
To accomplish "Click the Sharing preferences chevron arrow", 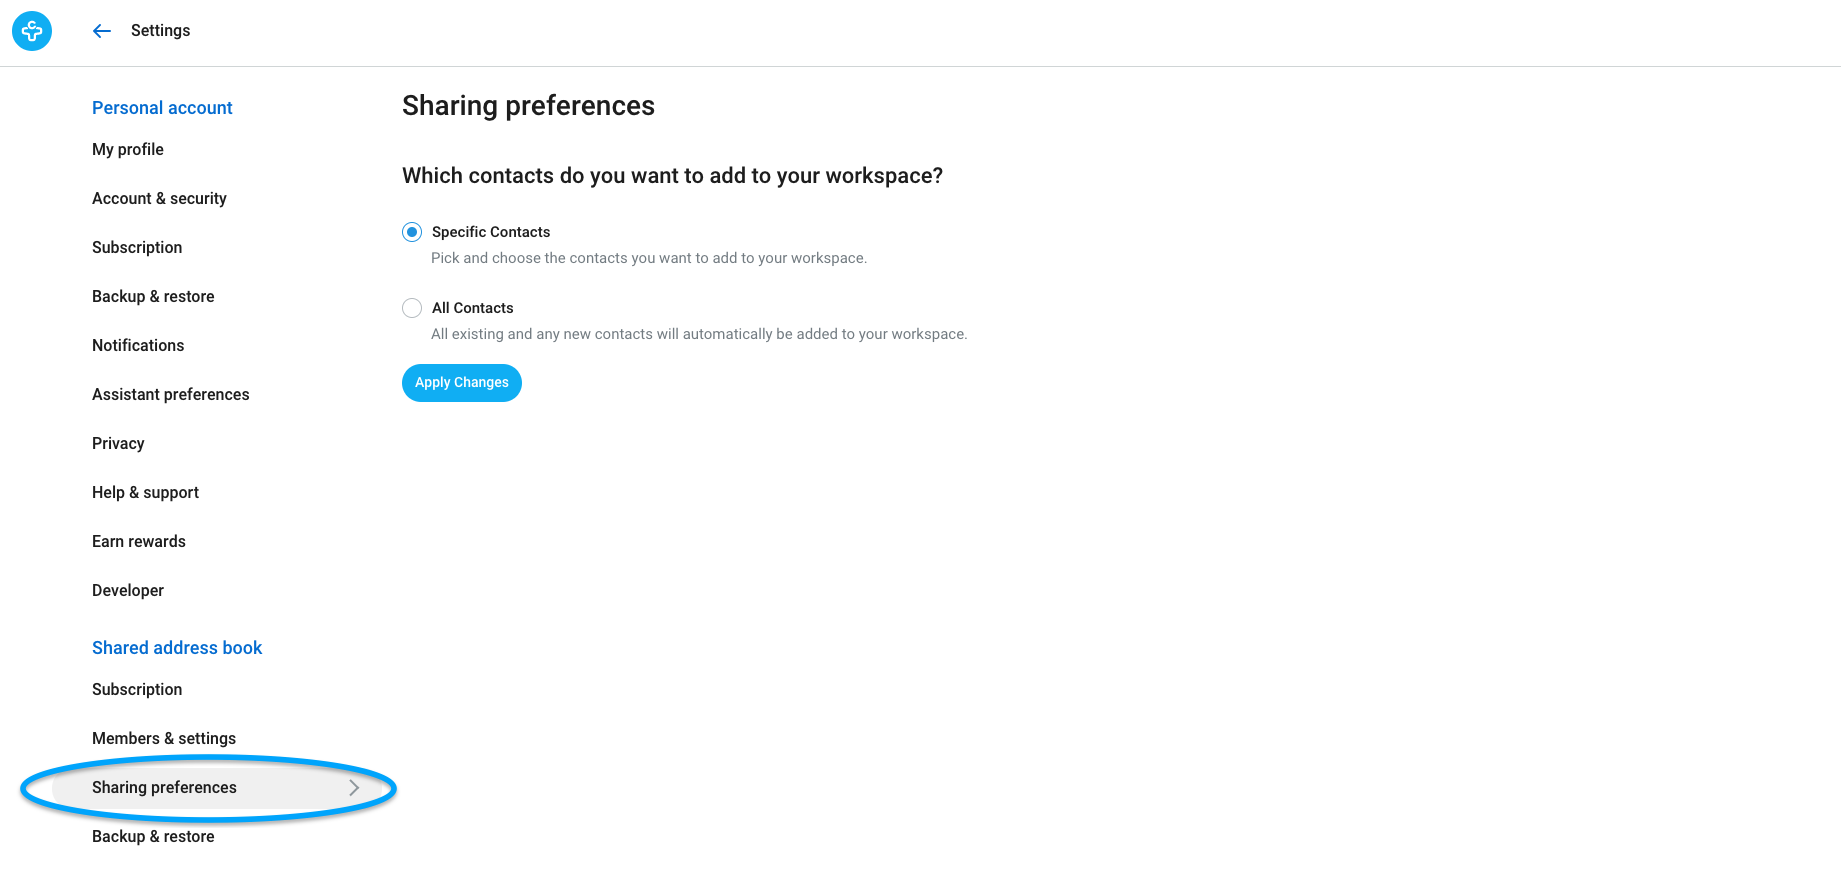I will 354,788.
